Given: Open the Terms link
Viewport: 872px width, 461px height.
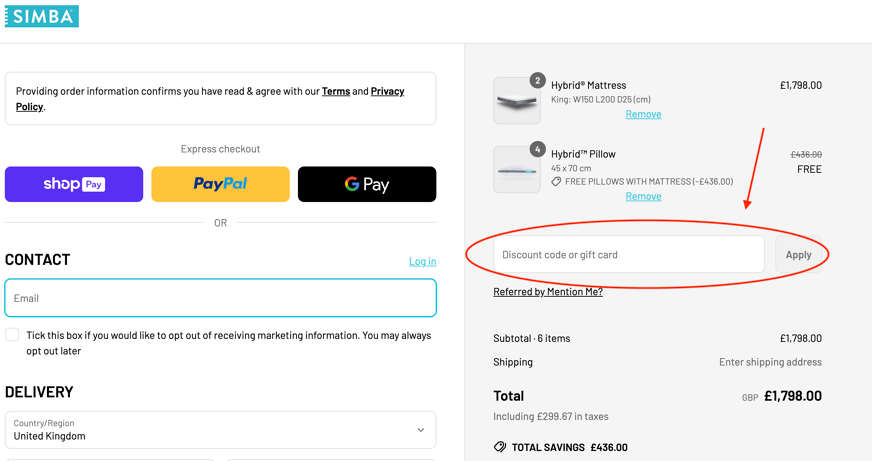Looking at the screenshot, I should pos(336,91).
